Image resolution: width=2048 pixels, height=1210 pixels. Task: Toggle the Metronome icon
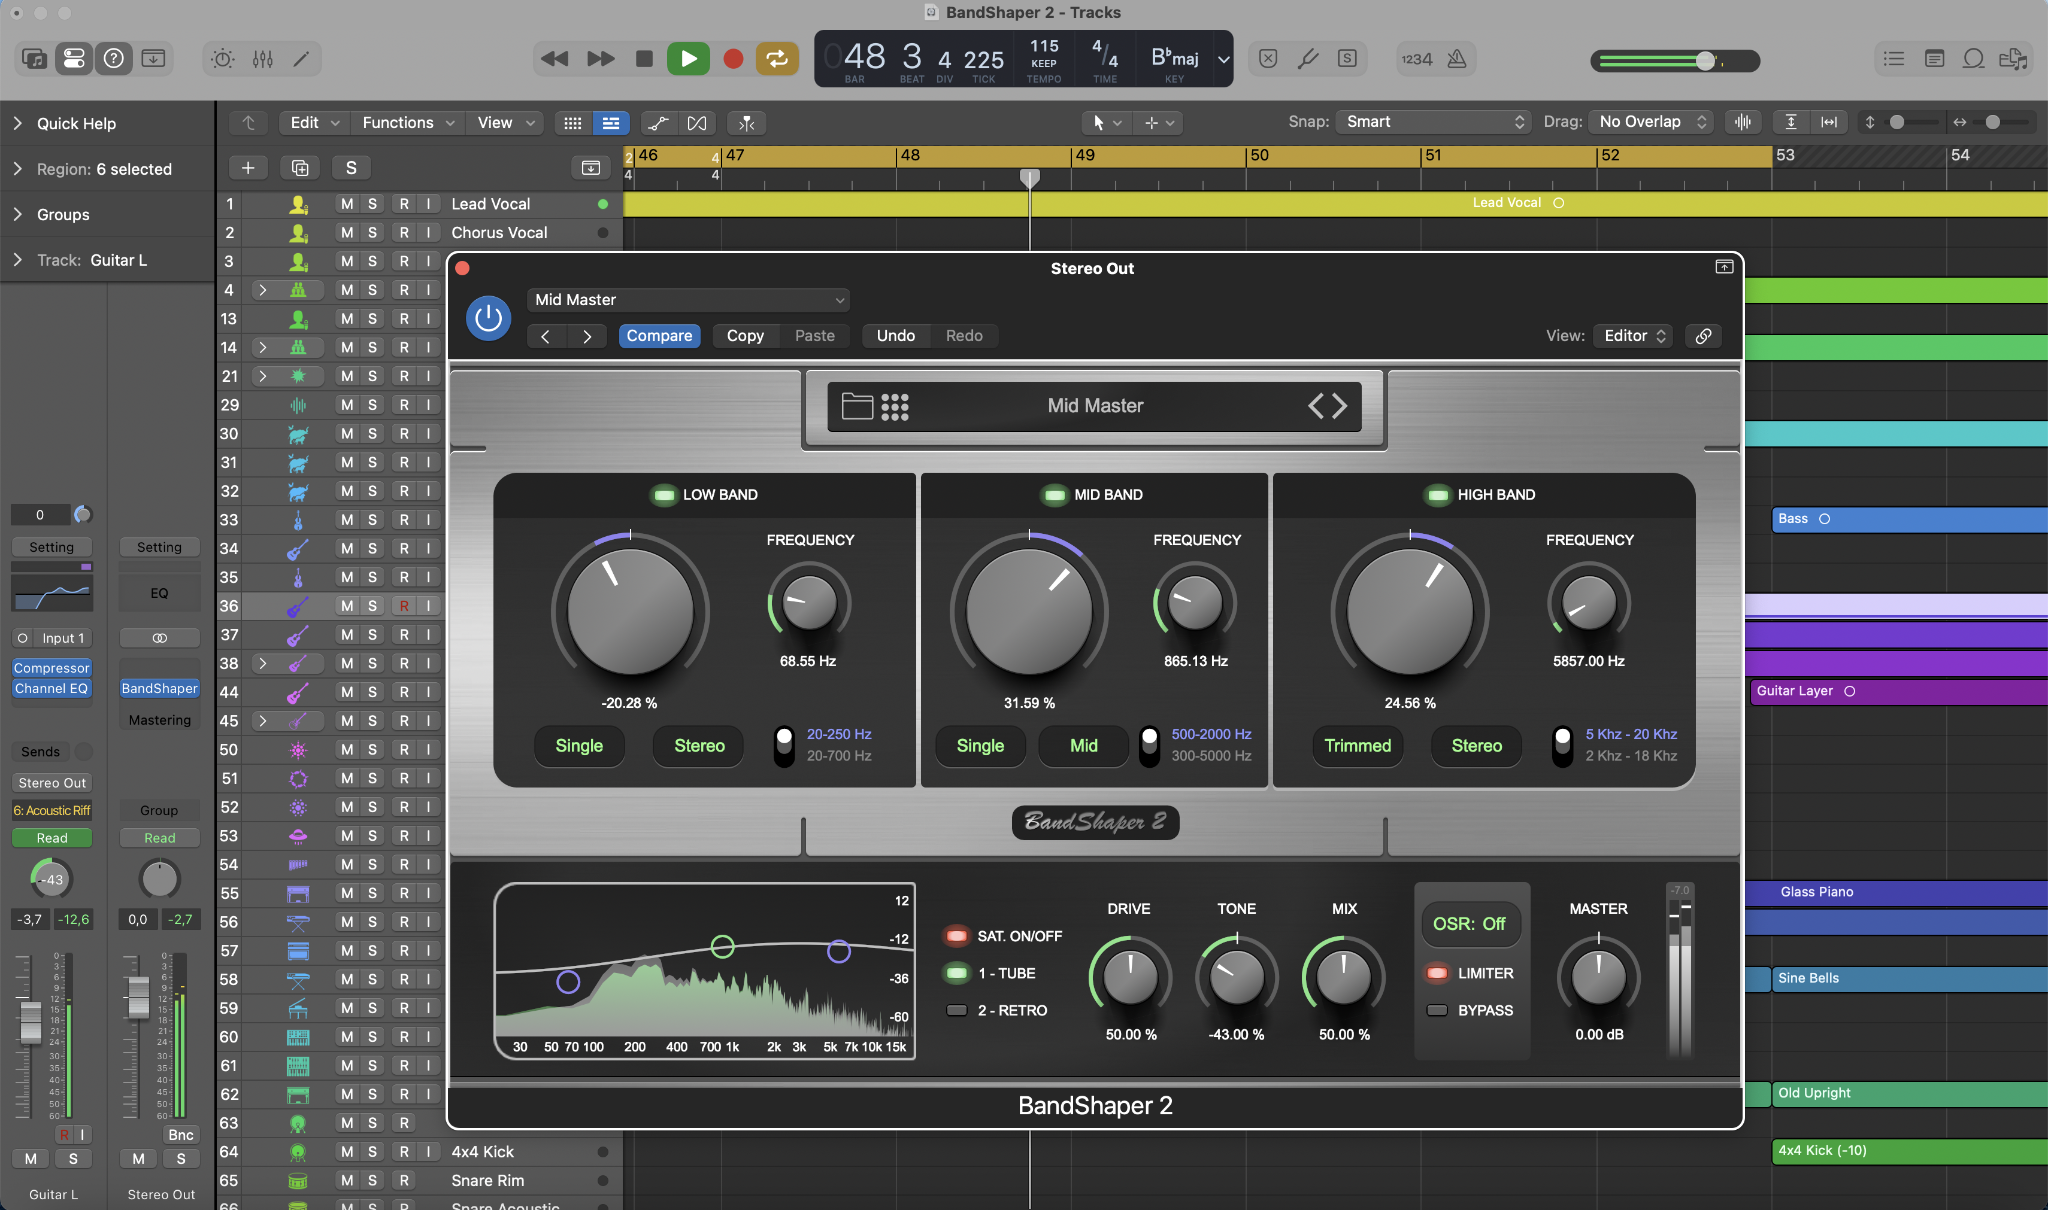pos(1457,59)
